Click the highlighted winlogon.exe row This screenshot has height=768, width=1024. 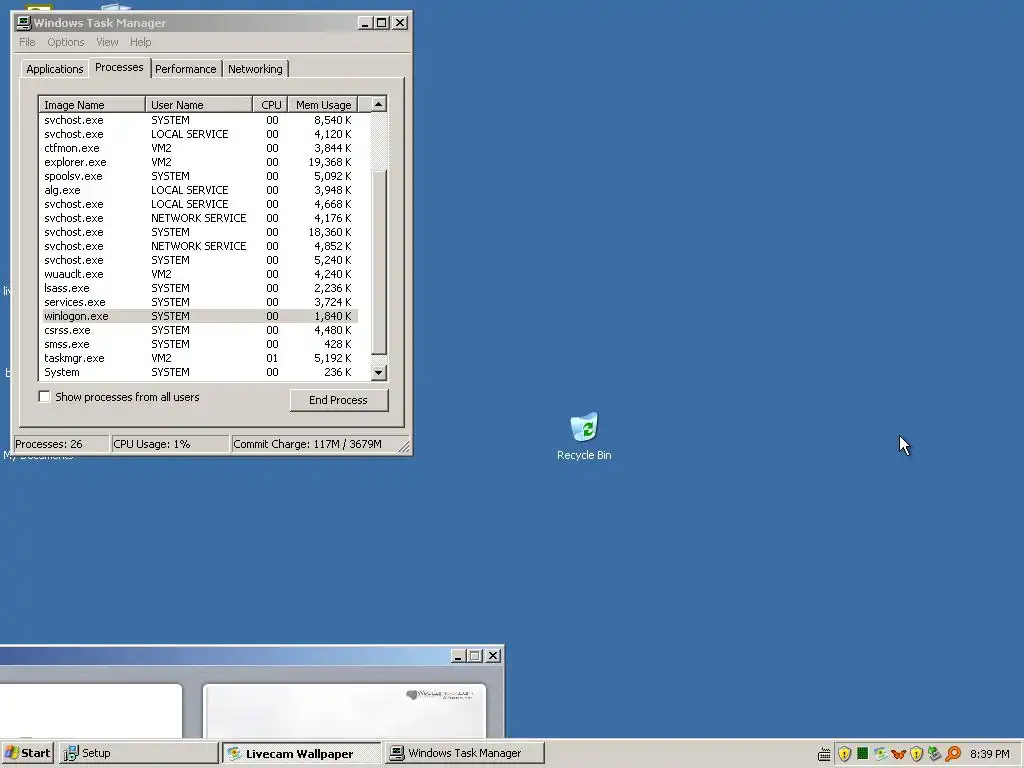pyautogui.click(x=198, y=316)
